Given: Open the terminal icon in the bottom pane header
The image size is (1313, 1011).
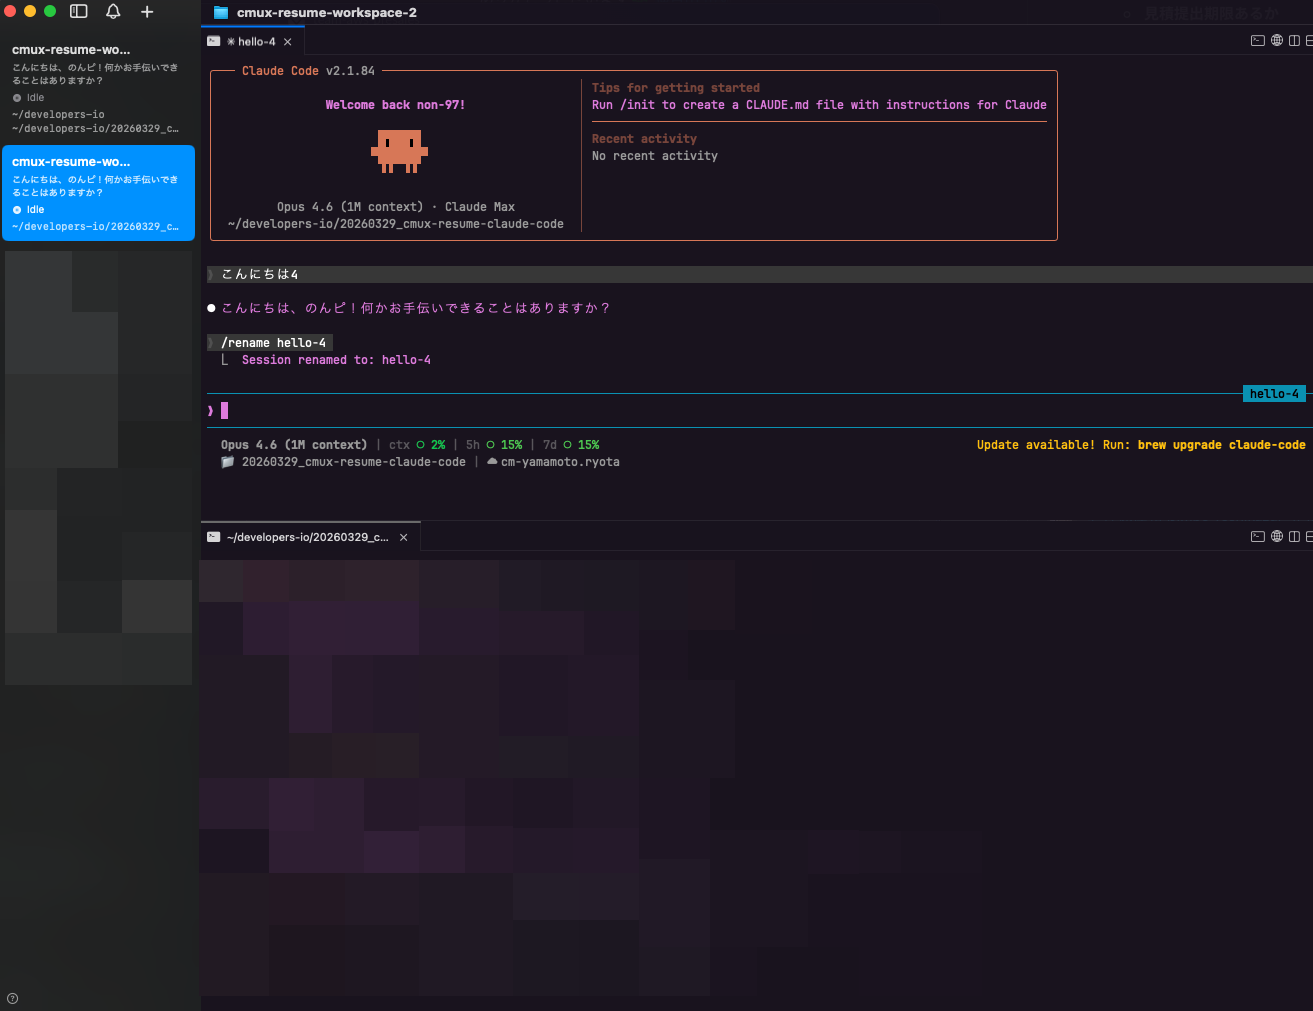Looking at the screenshot, I should coord(1257,536).
